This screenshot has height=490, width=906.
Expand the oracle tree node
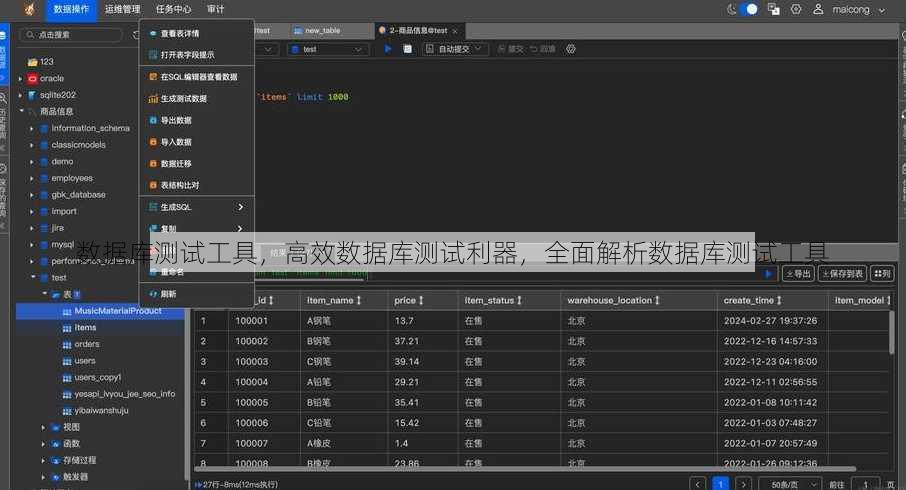pos(20,79)
